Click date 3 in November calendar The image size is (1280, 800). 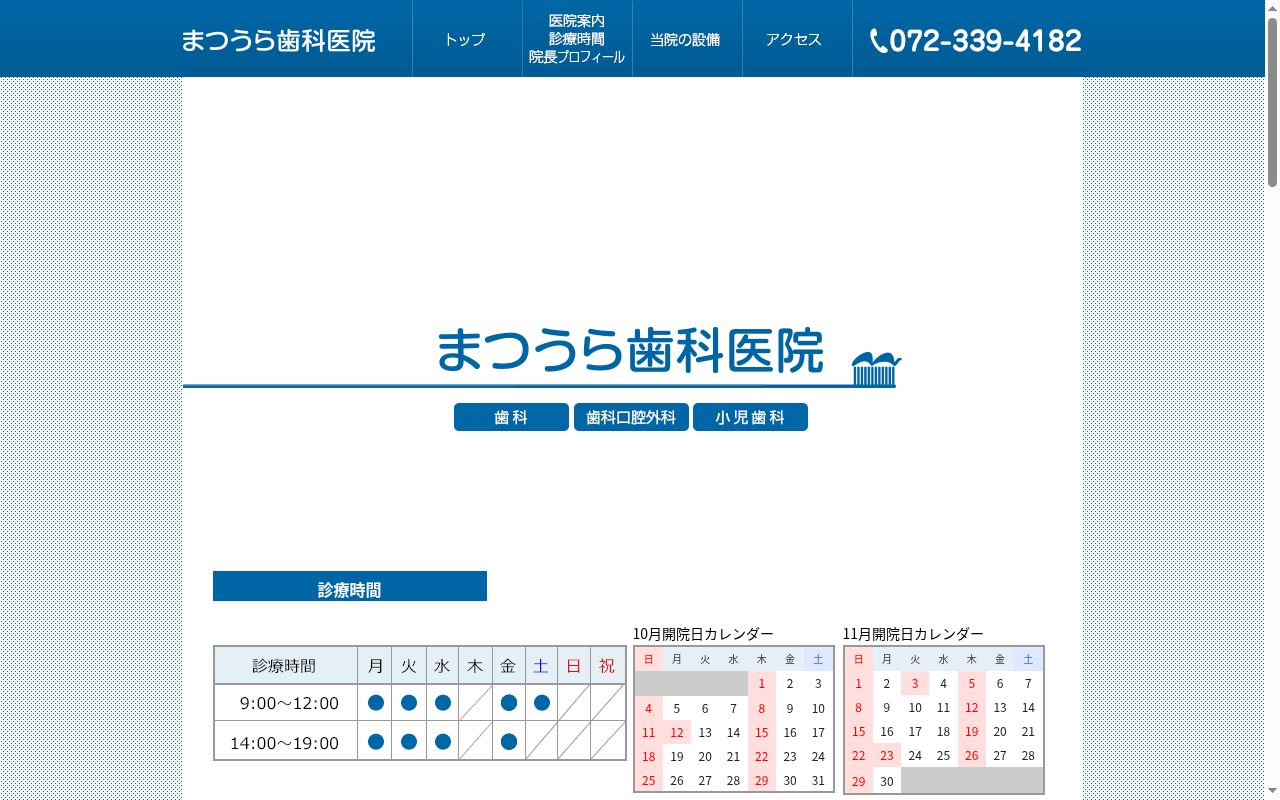(914, 684)
